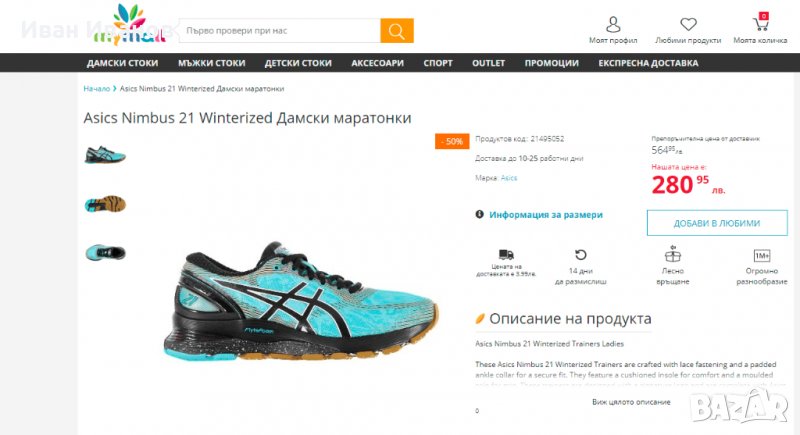Click the Лесно връщане box icon
The height and width of the screenshot is (435, 800).
click(673, 253)
